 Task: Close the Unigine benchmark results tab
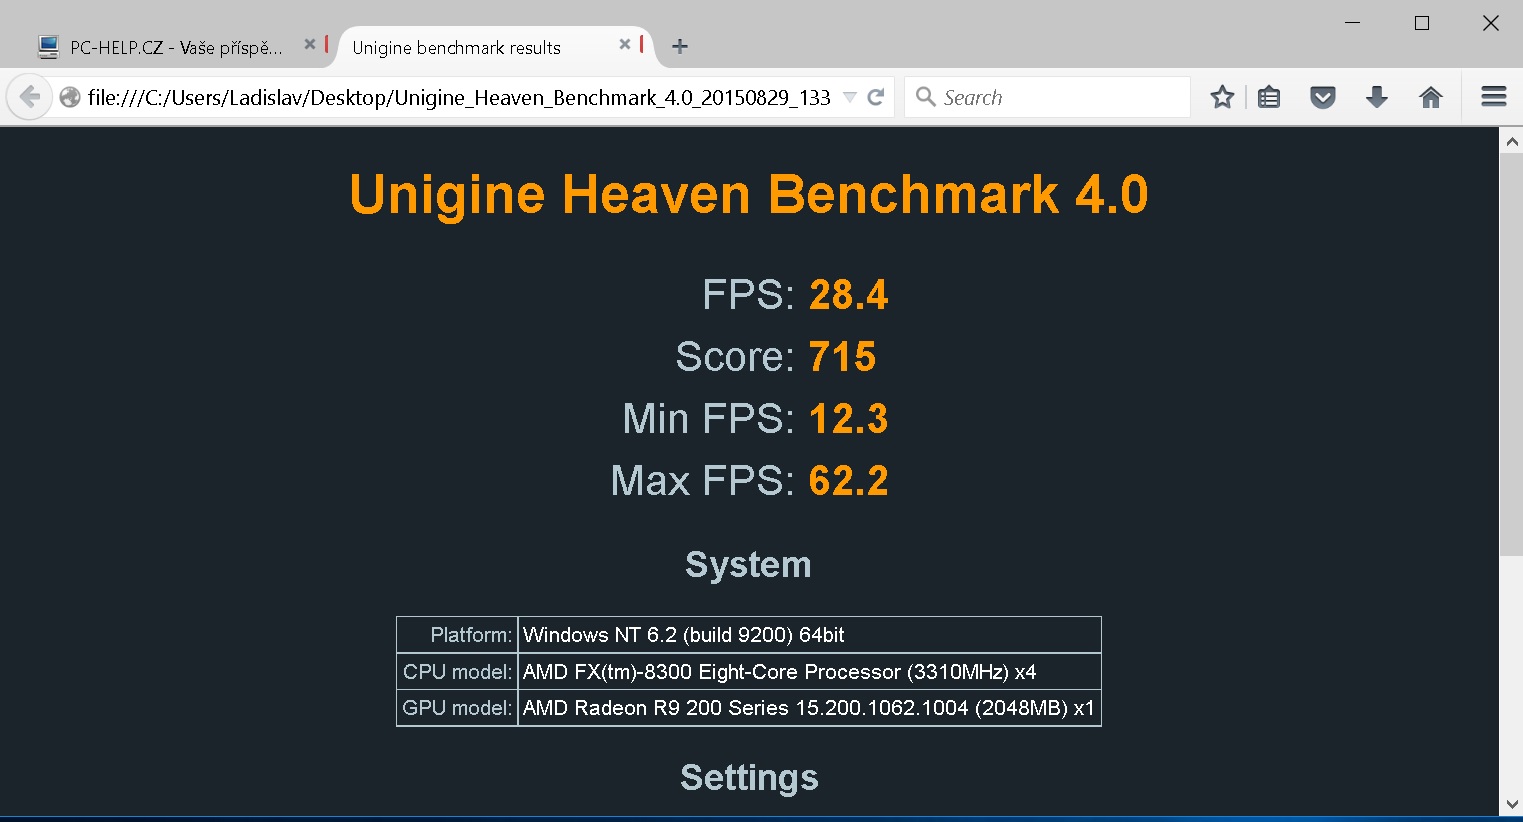click(x=625, y=45)
